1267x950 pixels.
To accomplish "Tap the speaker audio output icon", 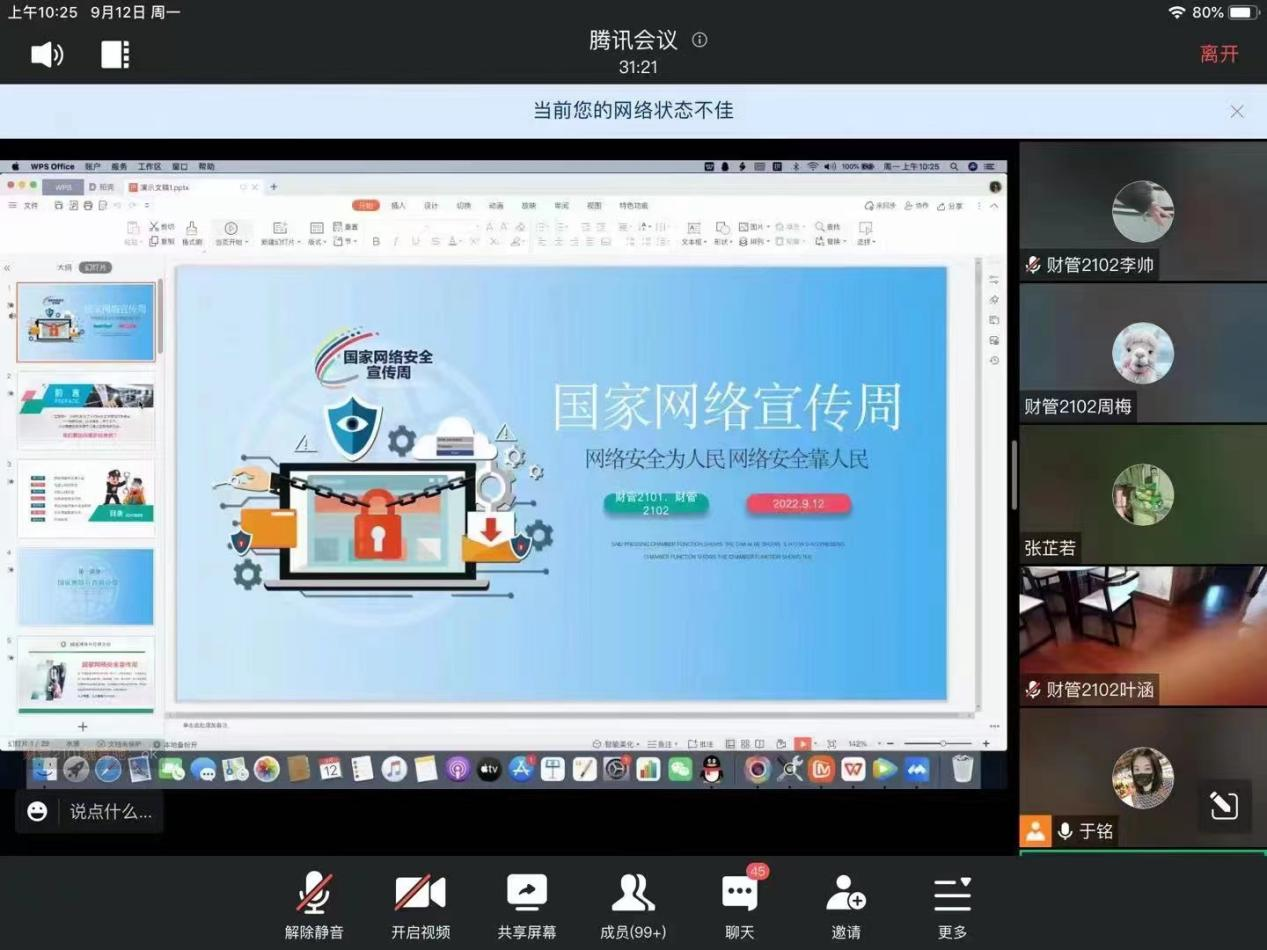I will pos(47,54).
